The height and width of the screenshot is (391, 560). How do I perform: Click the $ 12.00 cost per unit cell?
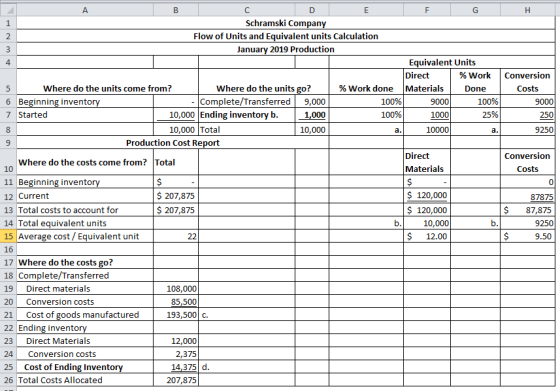coord(427,236)
